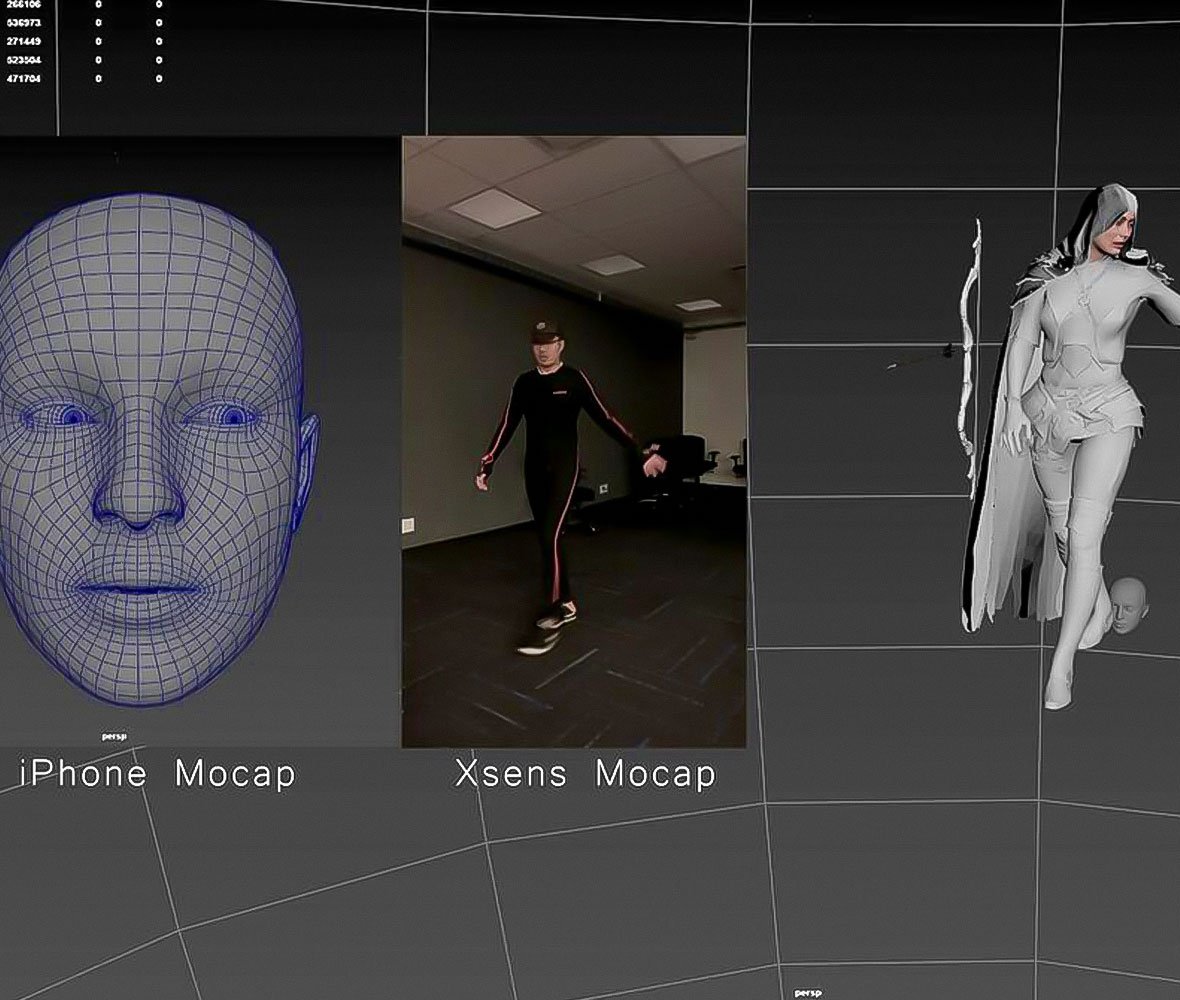1180x1000 pixels.
Task: Click the persp label under the wireframe head
Action: pos(113,737)
